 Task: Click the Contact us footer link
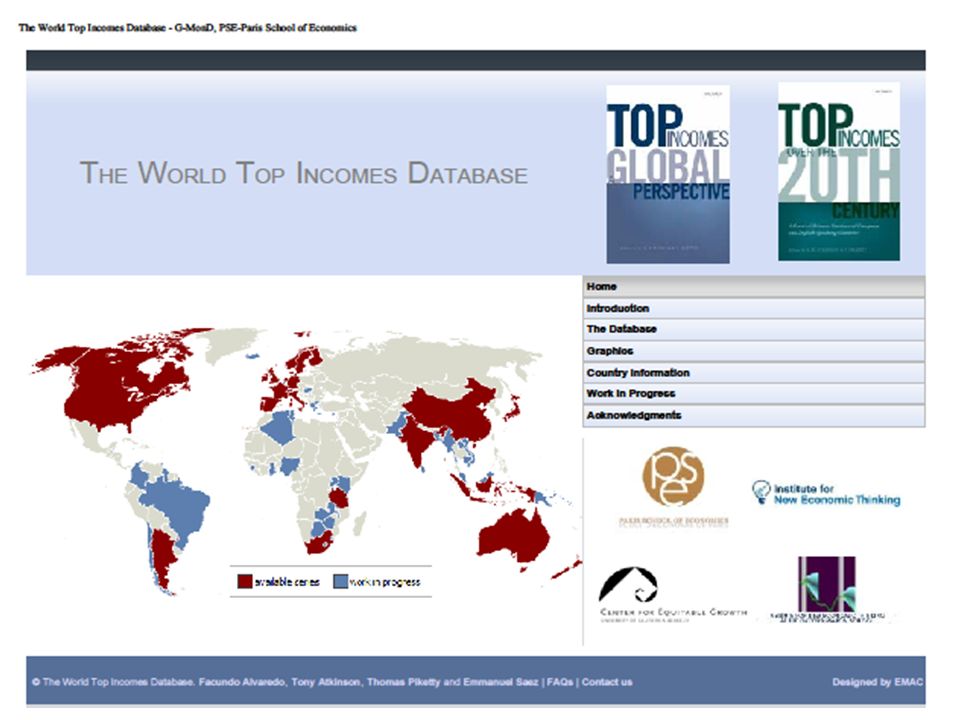coord(607,682)
